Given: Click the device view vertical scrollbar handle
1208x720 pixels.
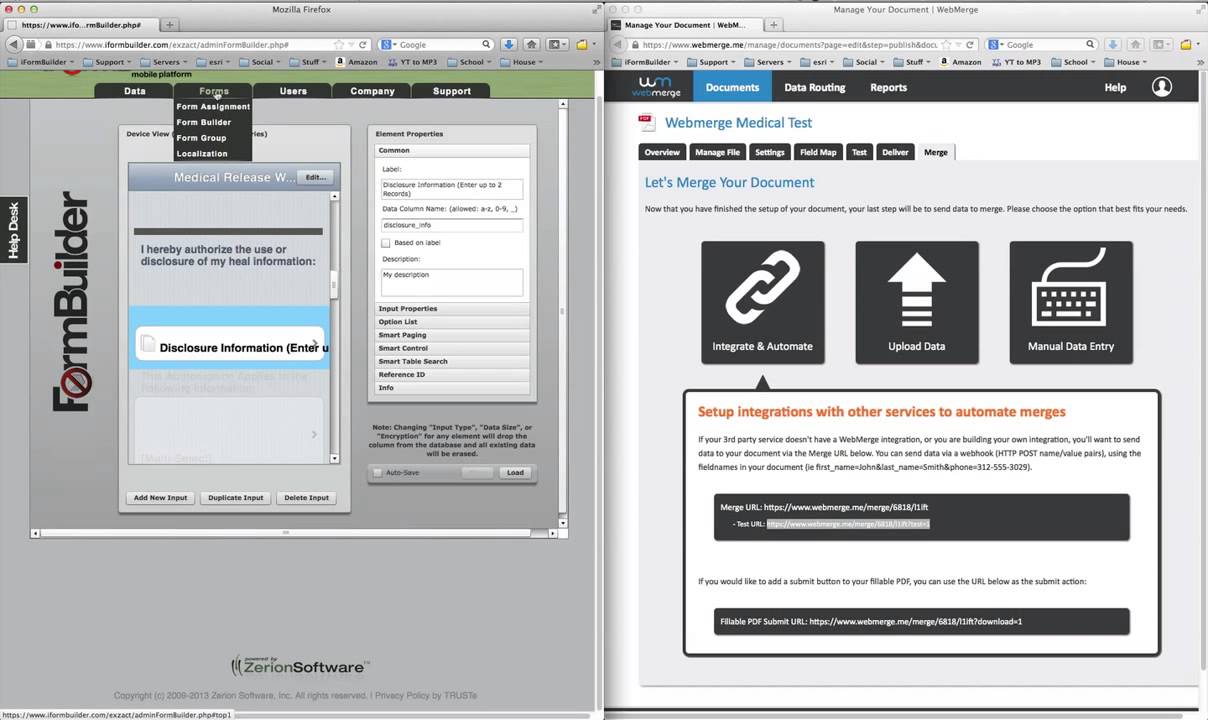Looking at the screenshot, I should 334,285.
